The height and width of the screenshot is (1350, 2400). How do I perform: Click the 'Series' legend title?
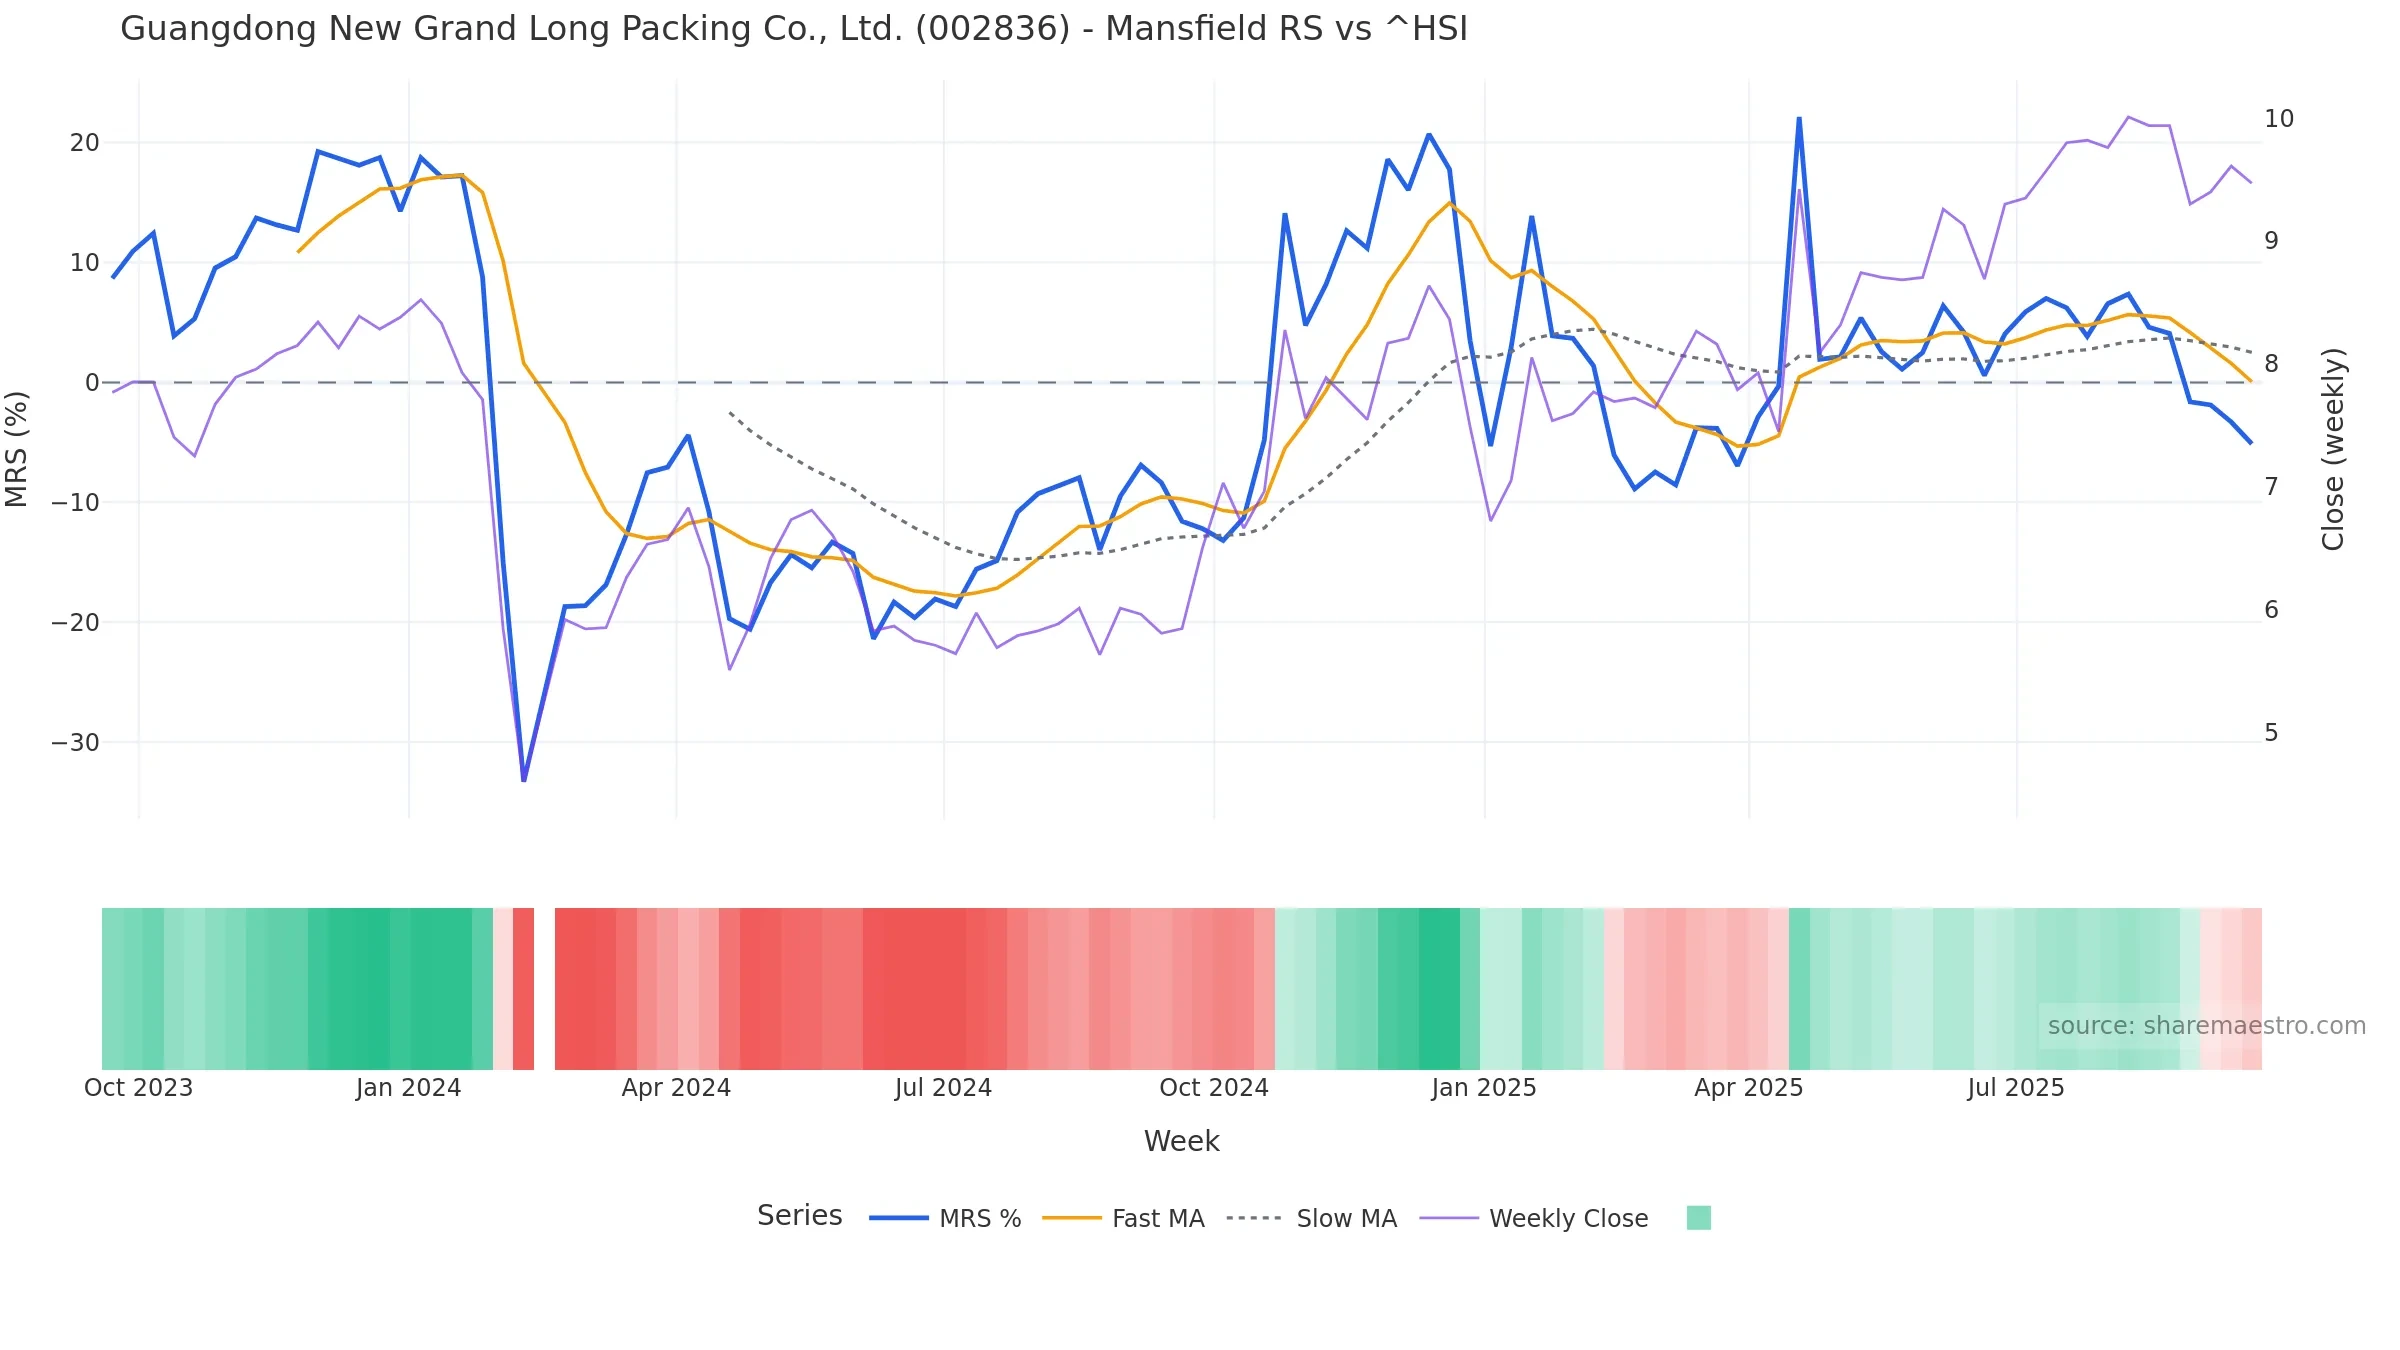point(799,1215)
